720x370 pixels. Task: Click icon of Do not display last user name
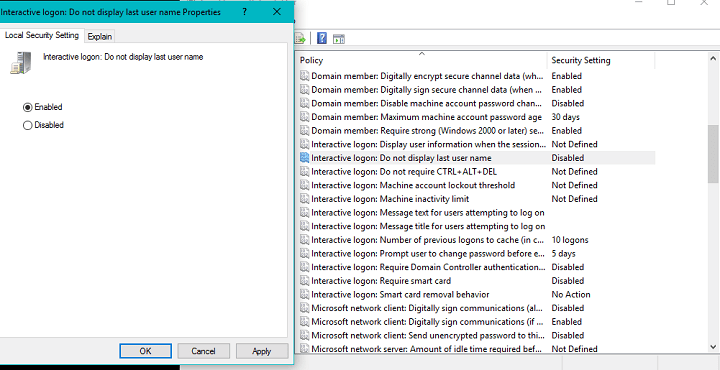tap(304, 158)
